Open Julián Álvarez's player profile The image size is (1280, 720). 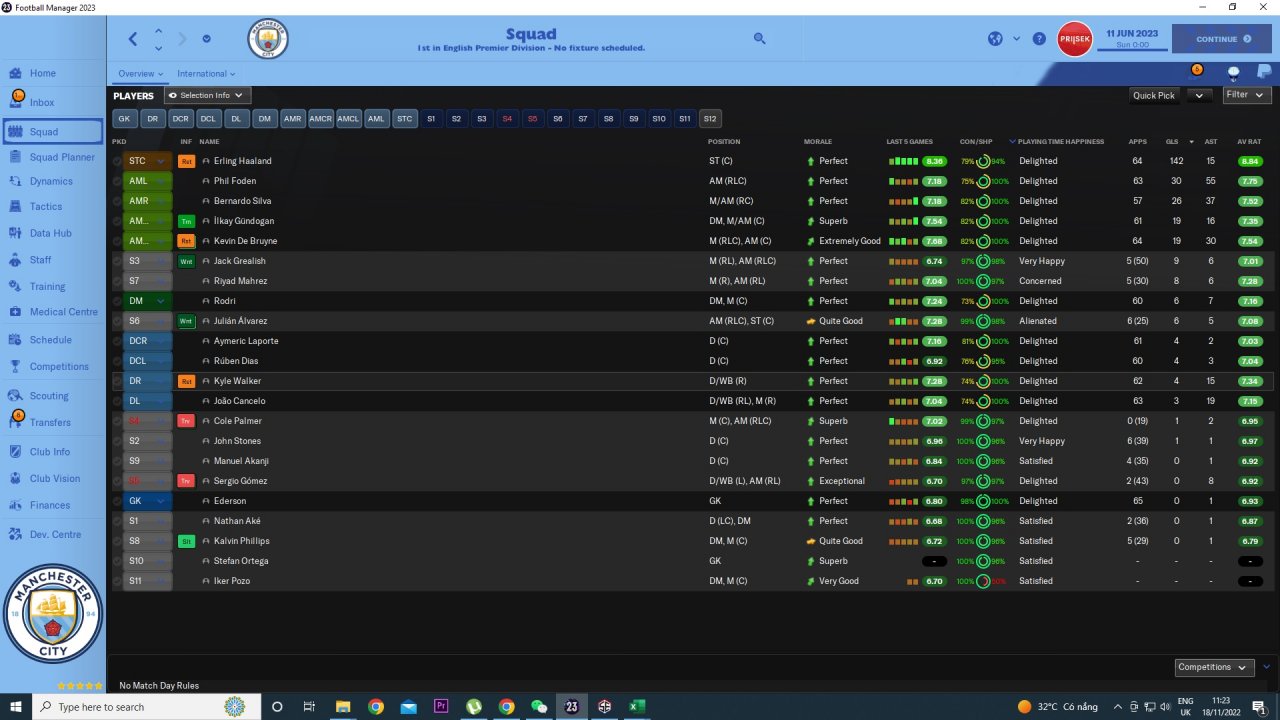[x=240, y=321]
